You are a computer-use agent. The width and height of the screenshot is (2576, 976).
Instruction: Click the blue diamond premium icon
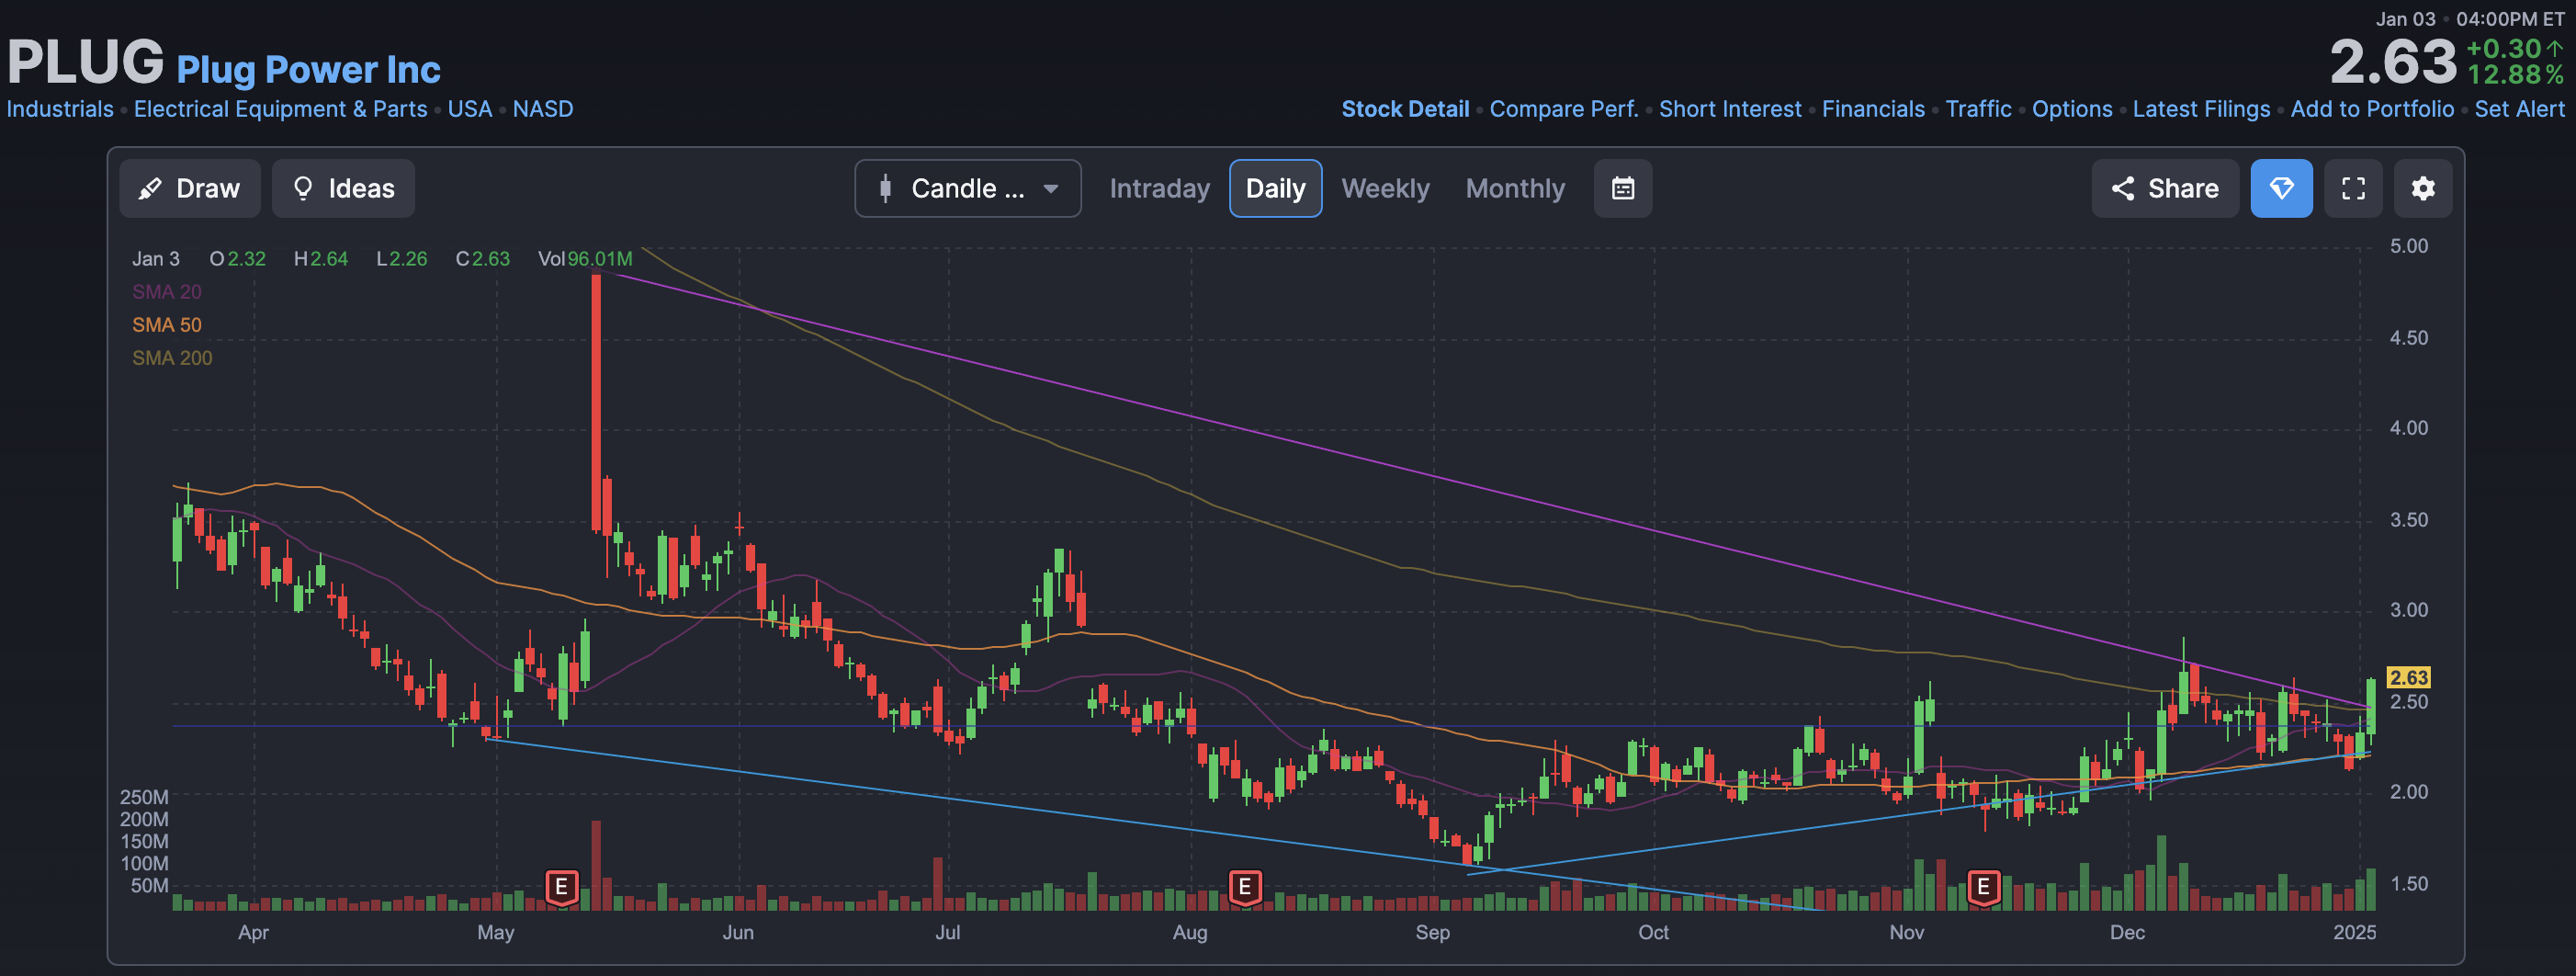tap(2281, 188)
